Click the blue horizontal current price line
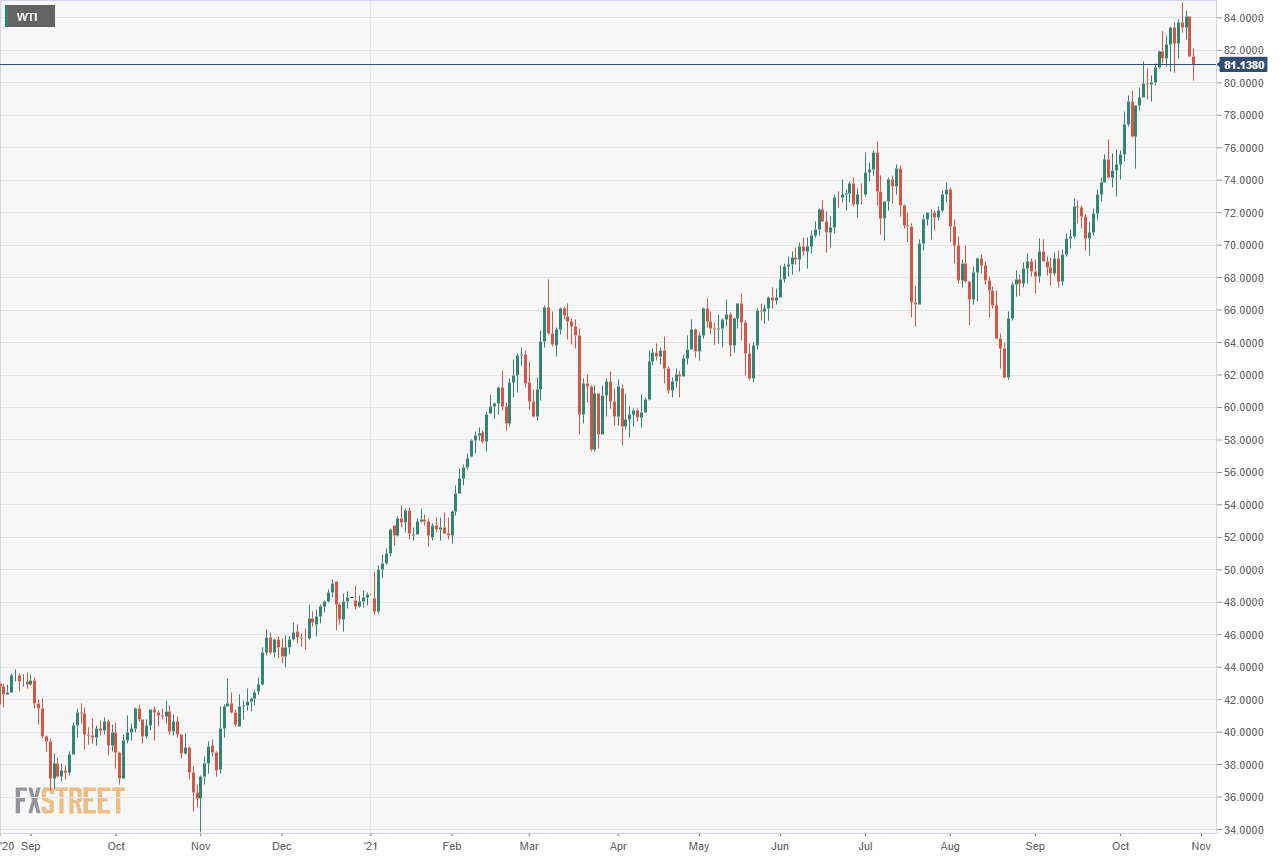The image size is (1287, 859). coord(600,65)
